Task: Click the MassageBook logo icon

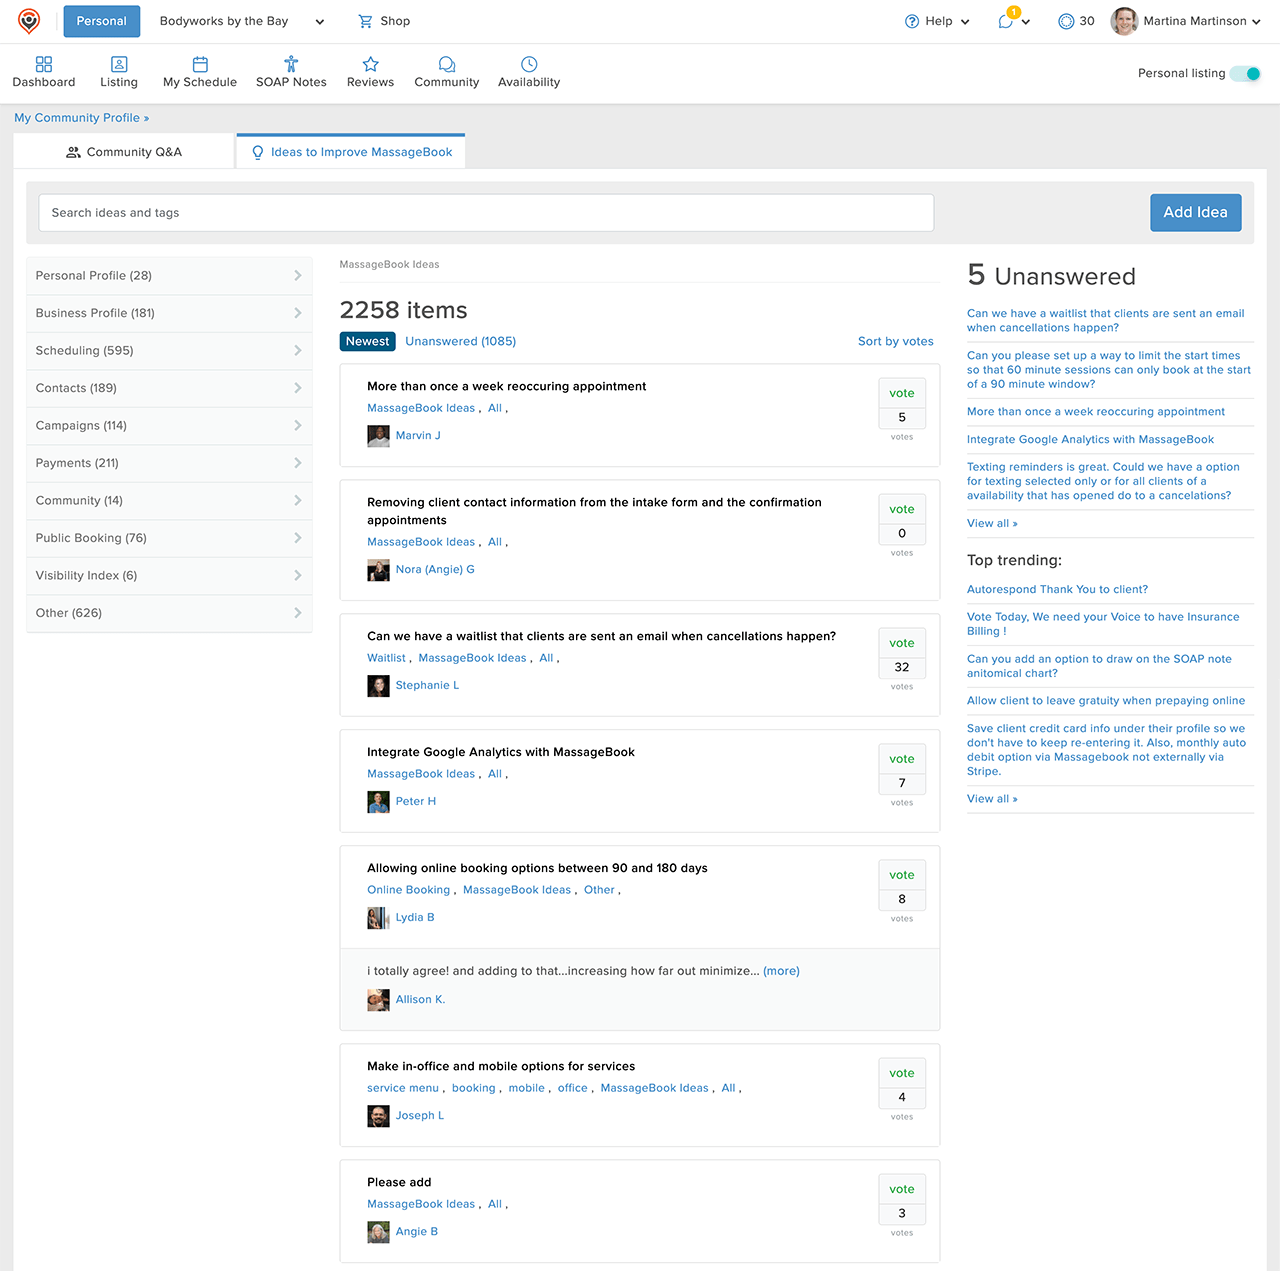Action: click(29, 21)
